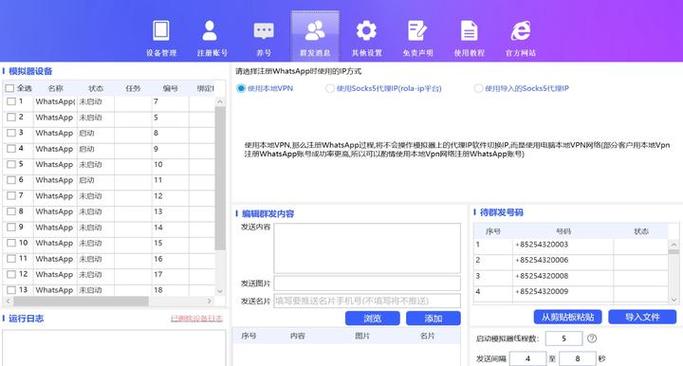Image resolution: width=683 pixels, height=366 pixels.
Task: Click the send interval maximum field showing 8
Action: 578,359
